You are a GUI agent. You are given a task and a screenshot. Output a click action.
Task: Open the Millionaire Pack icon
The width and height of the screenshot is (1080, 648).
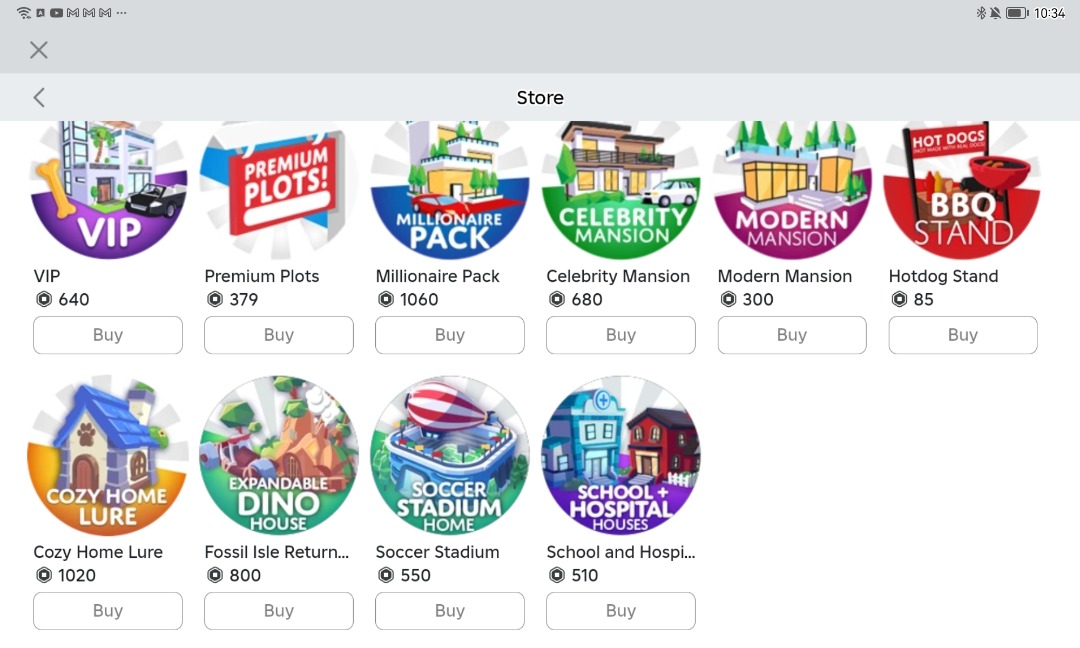(449, 190)
